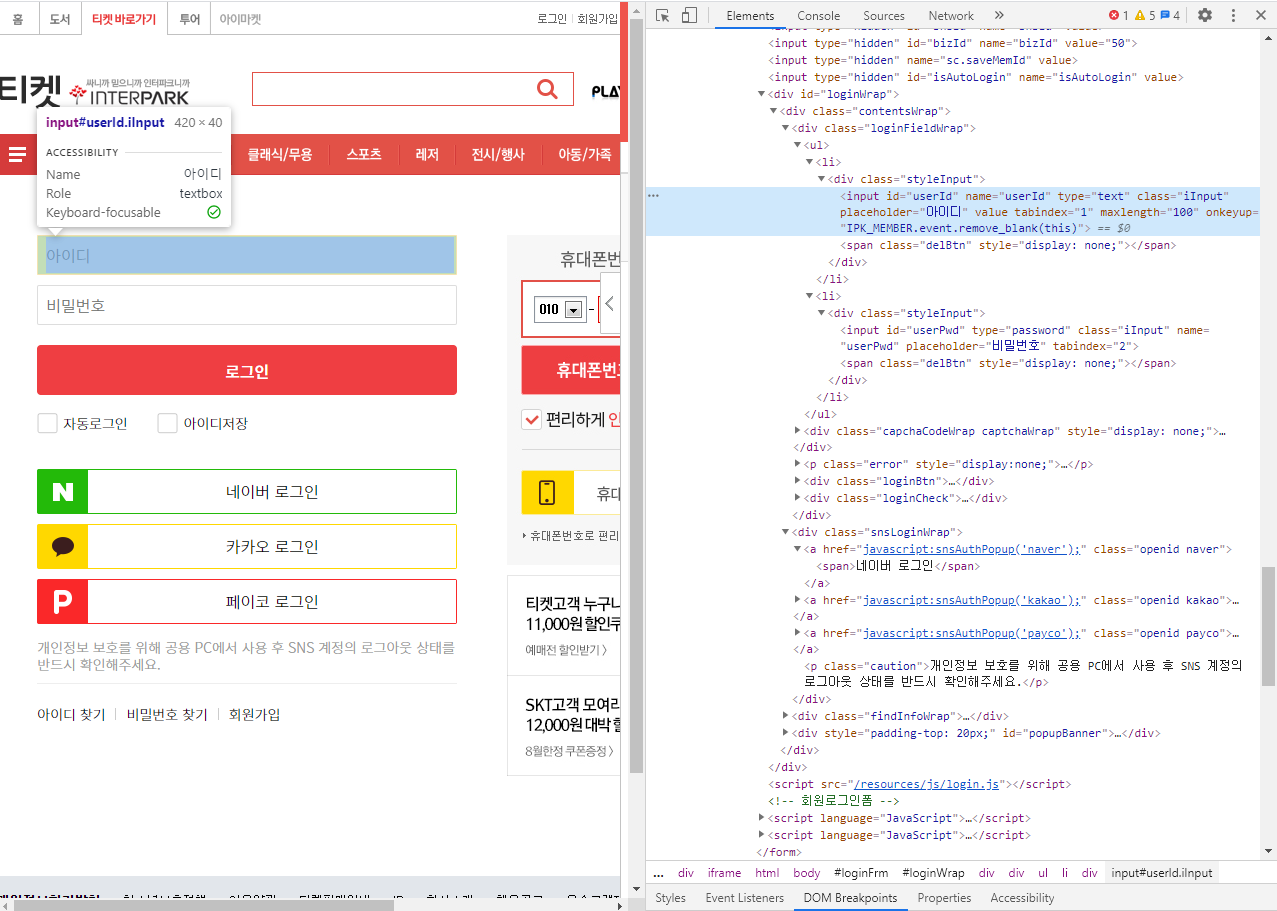The image size is (1277, 911).
Task: Open DevTools settings gear
Action: coord(1205,15)
